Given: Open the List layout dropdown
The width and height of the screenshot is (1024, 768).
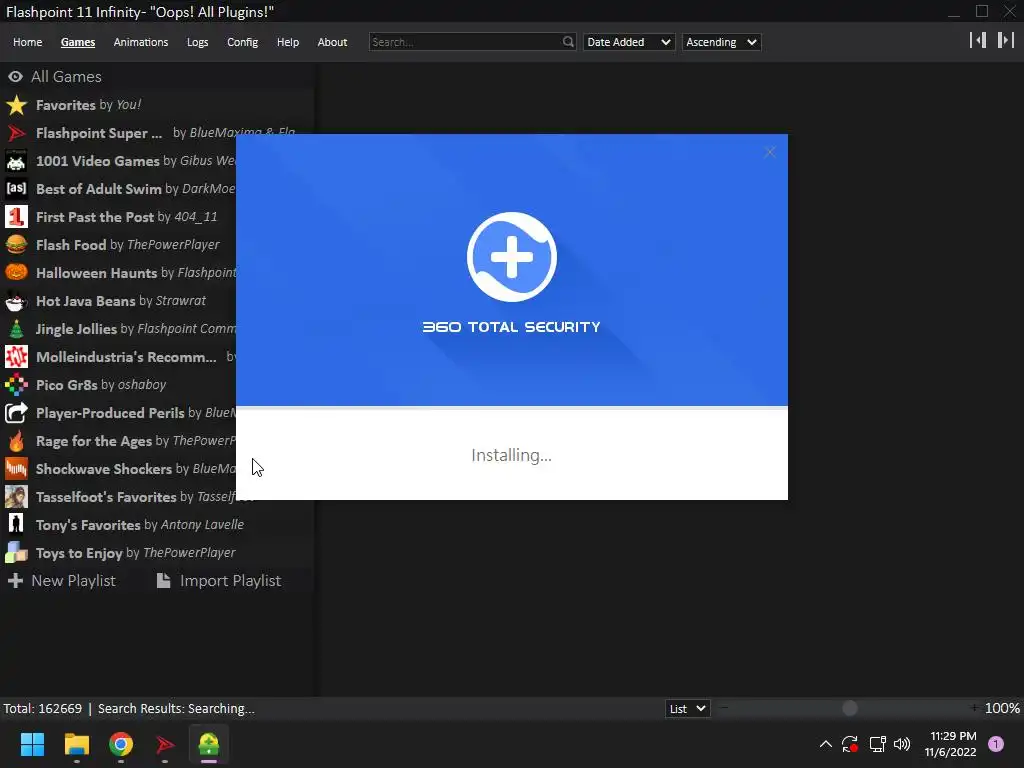Looking at the screenshot, I should [x=687, y=709].
